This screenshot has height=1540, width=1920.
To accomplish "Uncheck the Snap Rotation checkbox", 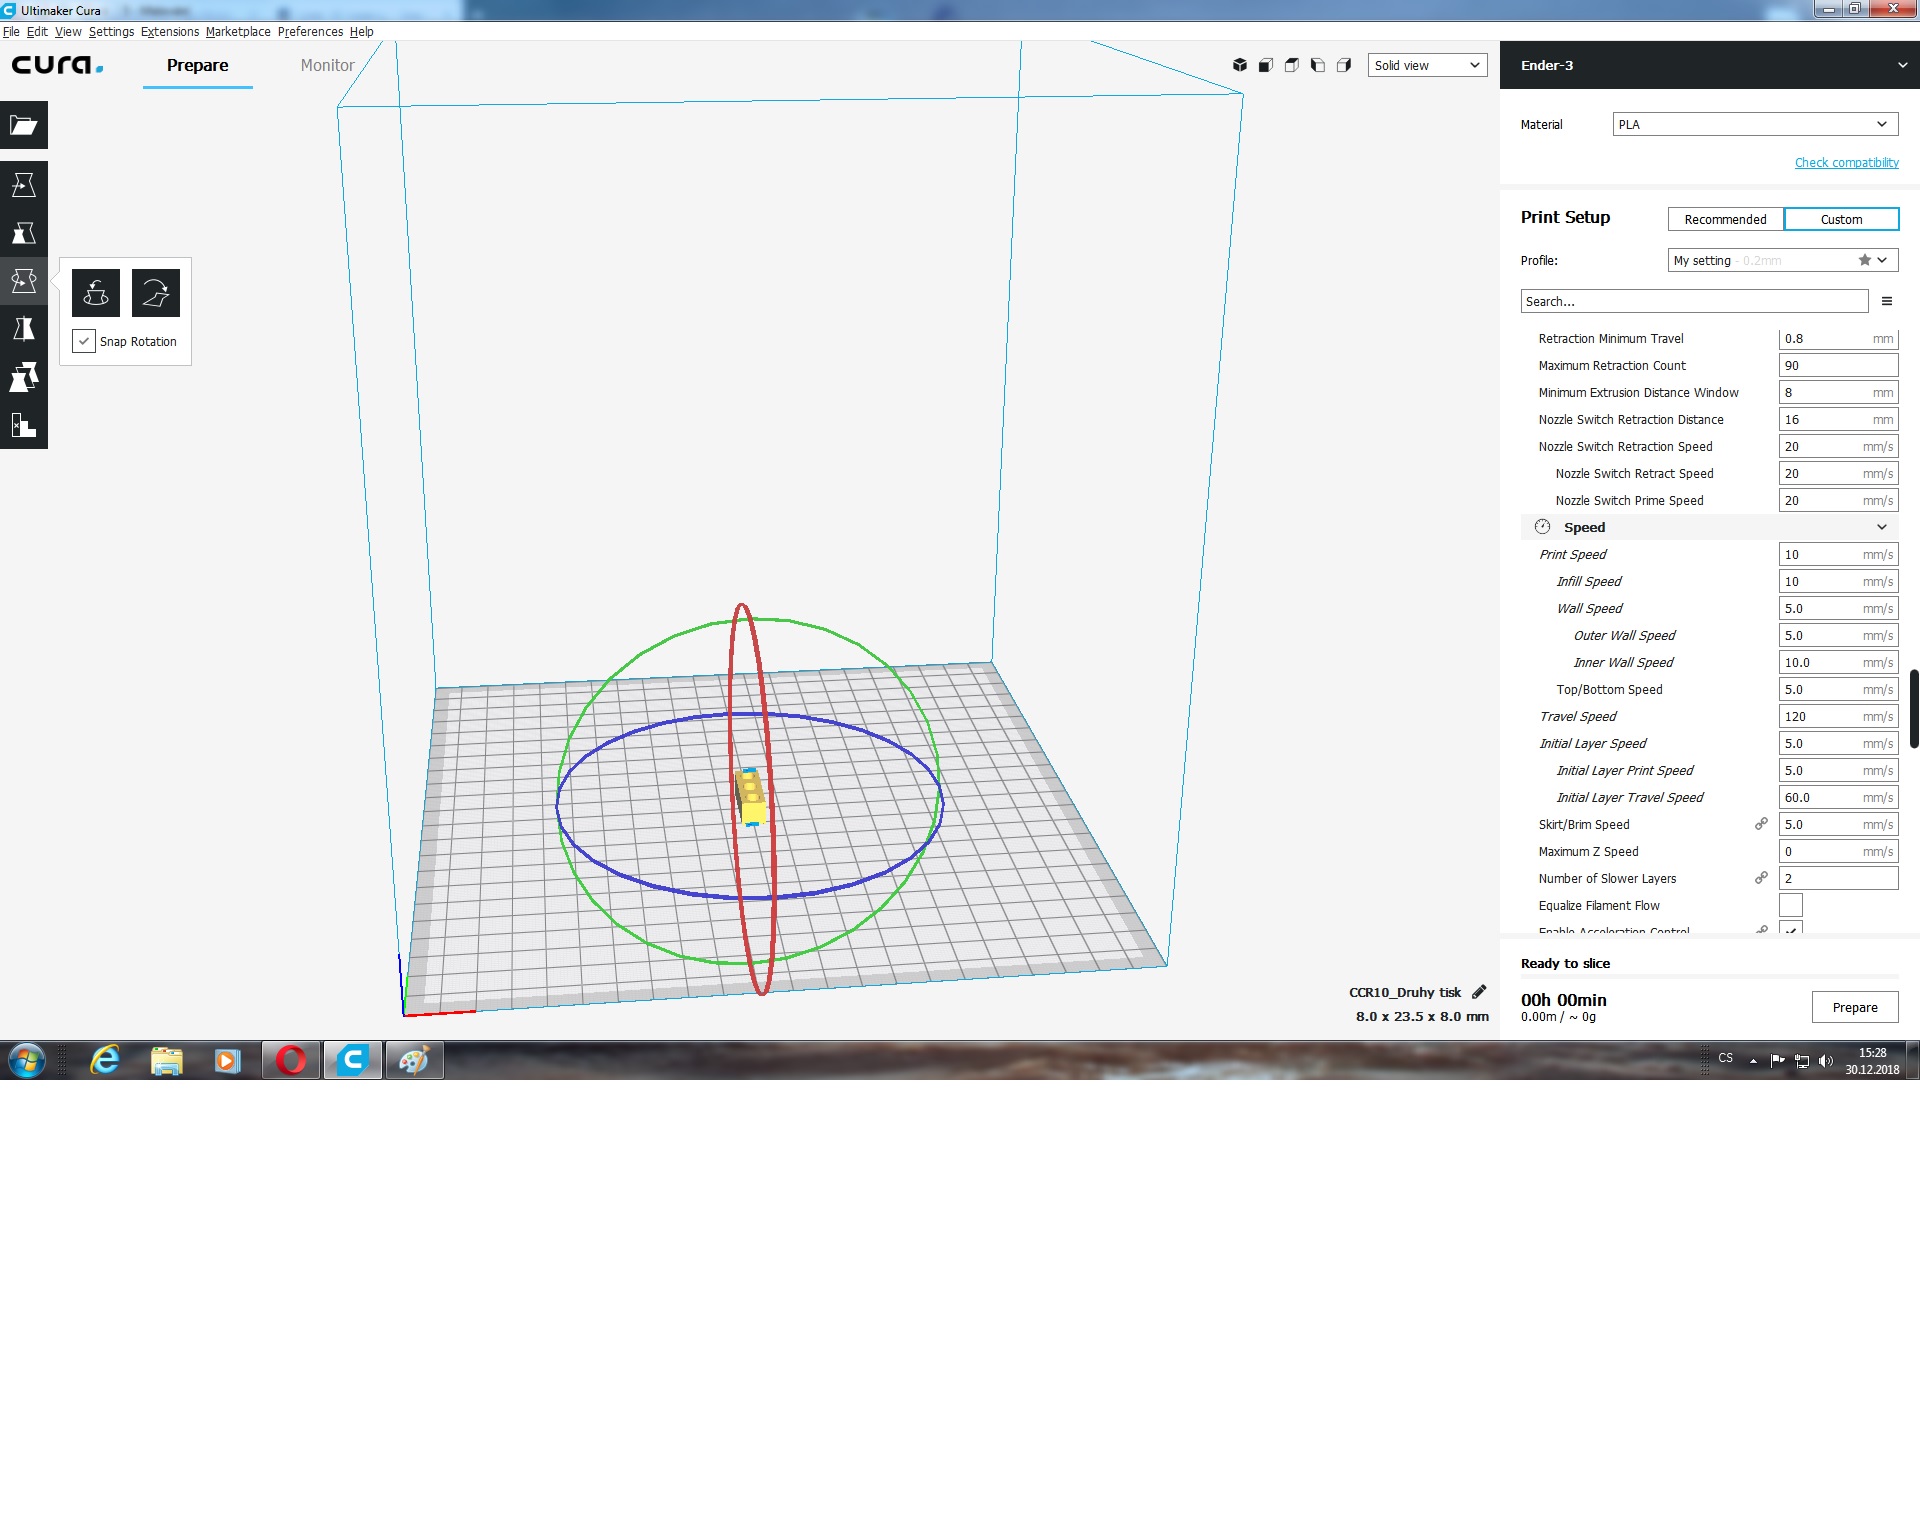I will (x=84, y=341).
